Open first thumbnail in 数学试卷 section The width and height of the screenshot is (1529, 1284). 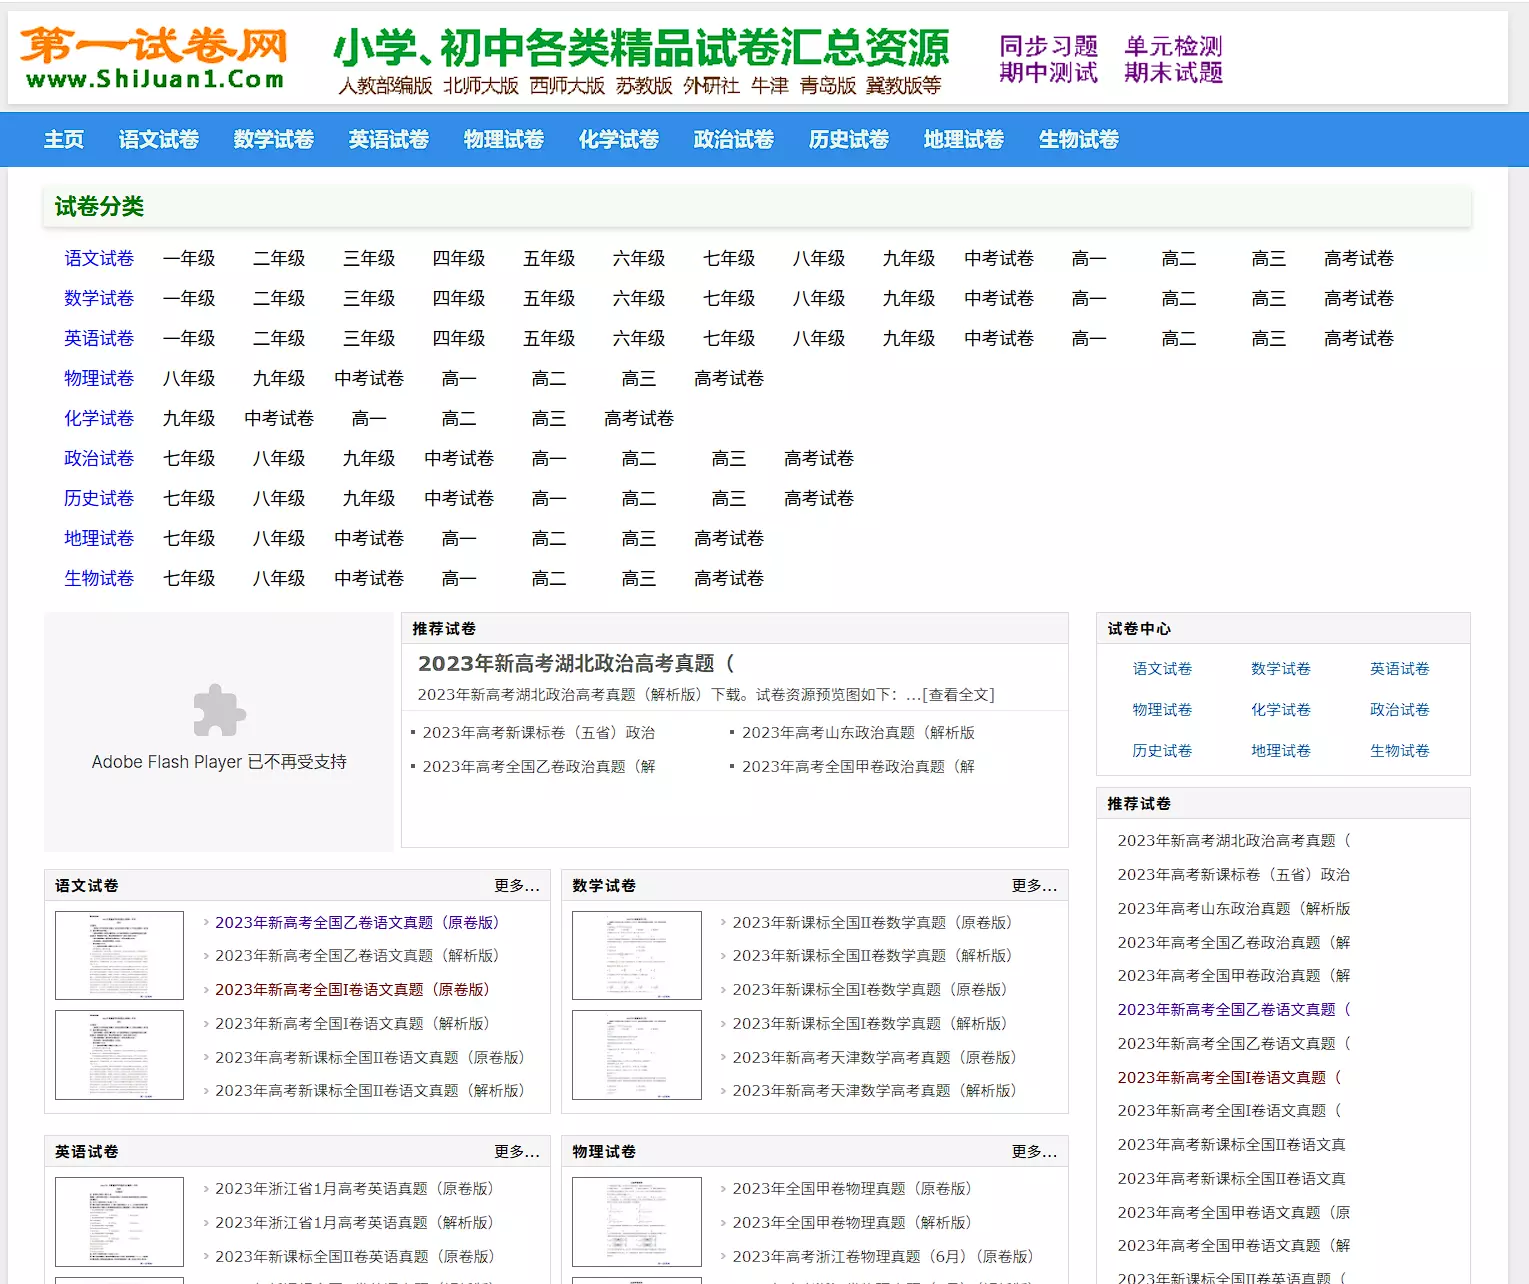click(x=636, y=955)
